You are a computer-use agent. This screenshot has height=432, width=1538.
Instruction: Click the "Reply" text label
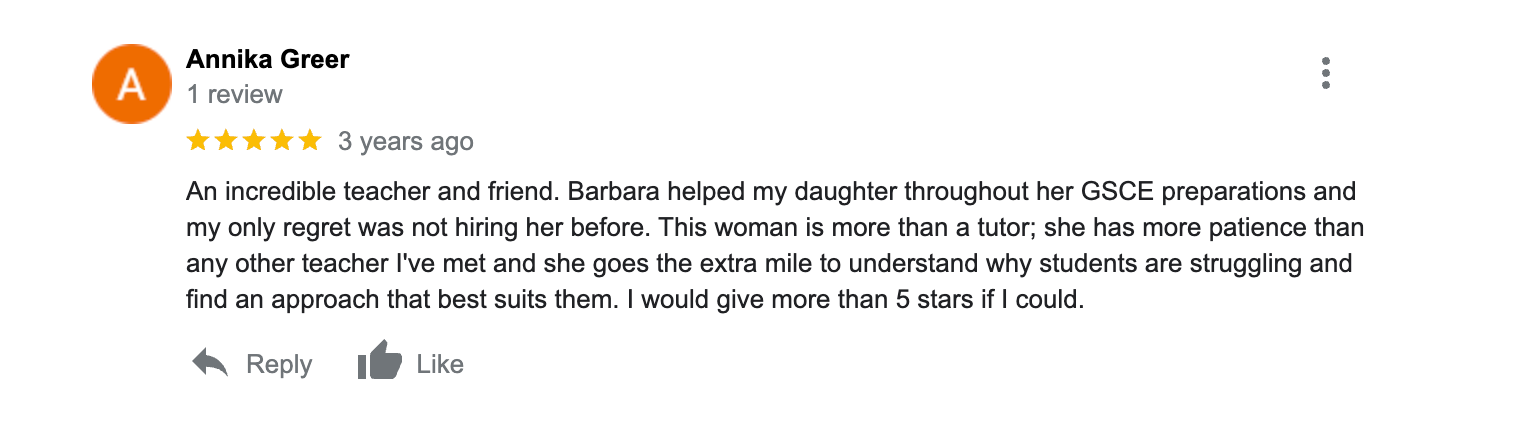click(279, 365)
